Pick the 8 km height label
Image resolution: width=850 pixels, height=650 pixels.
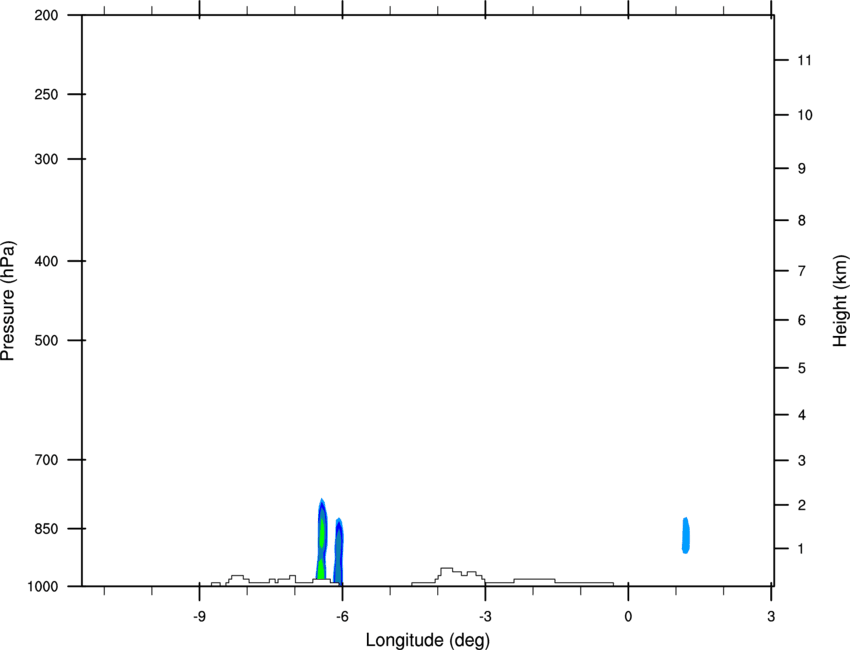pyautogui.click(x=801, y=221)
